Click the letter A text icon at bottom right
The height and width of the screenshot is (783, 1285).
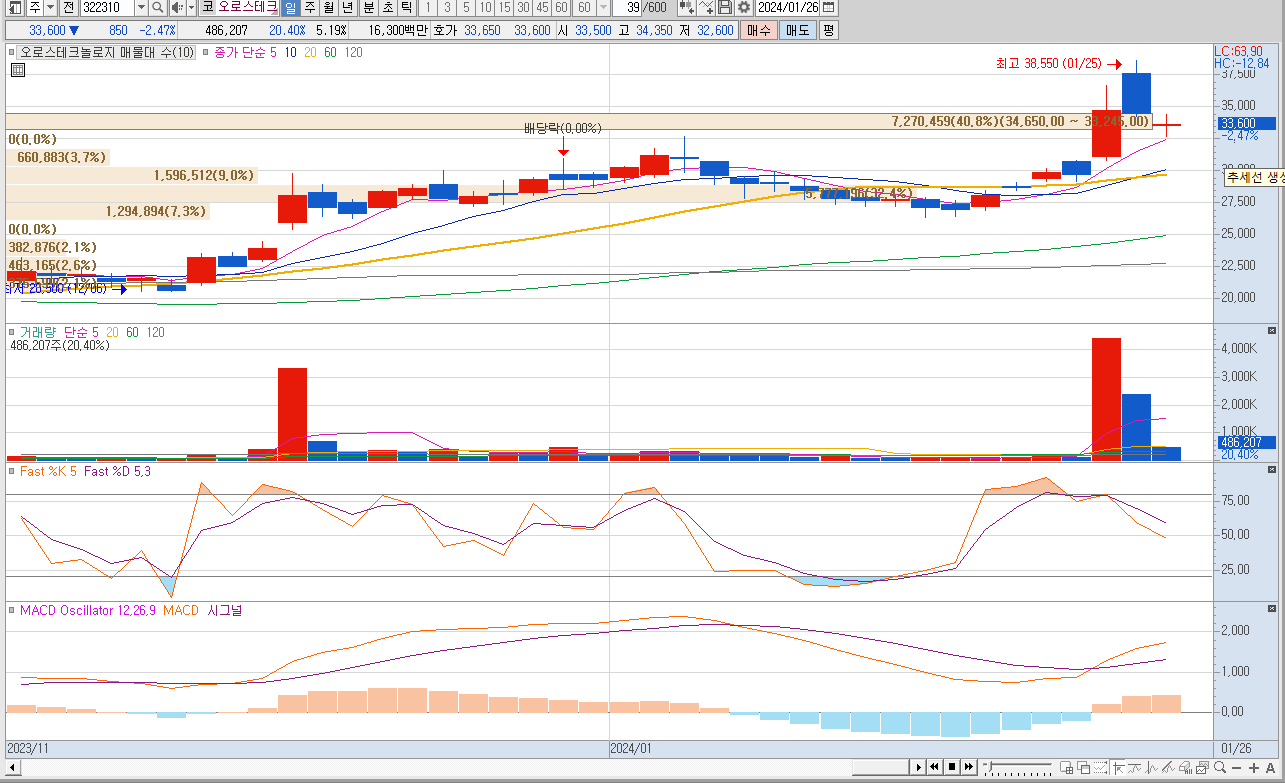[1270, 768]
